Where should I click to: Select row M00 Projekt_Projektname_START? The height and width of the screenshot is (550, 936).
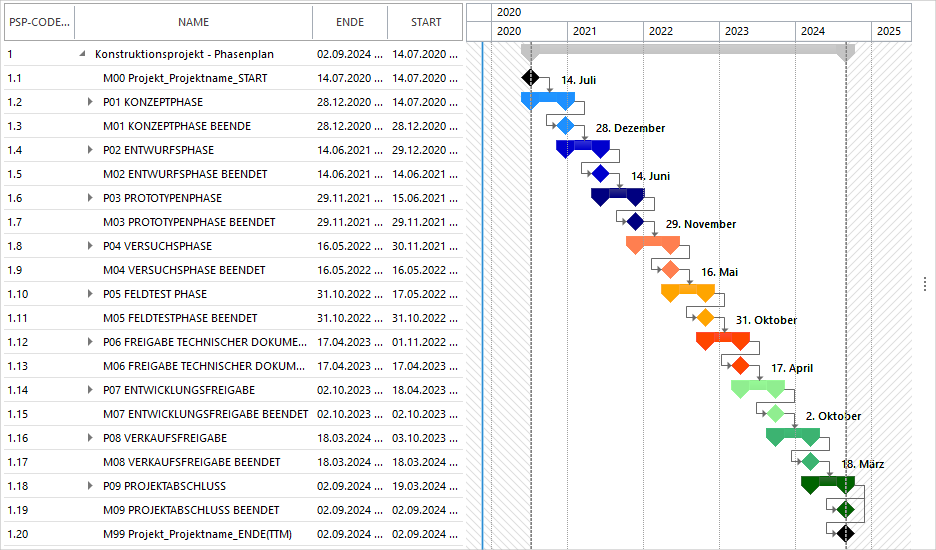[233, 78]
